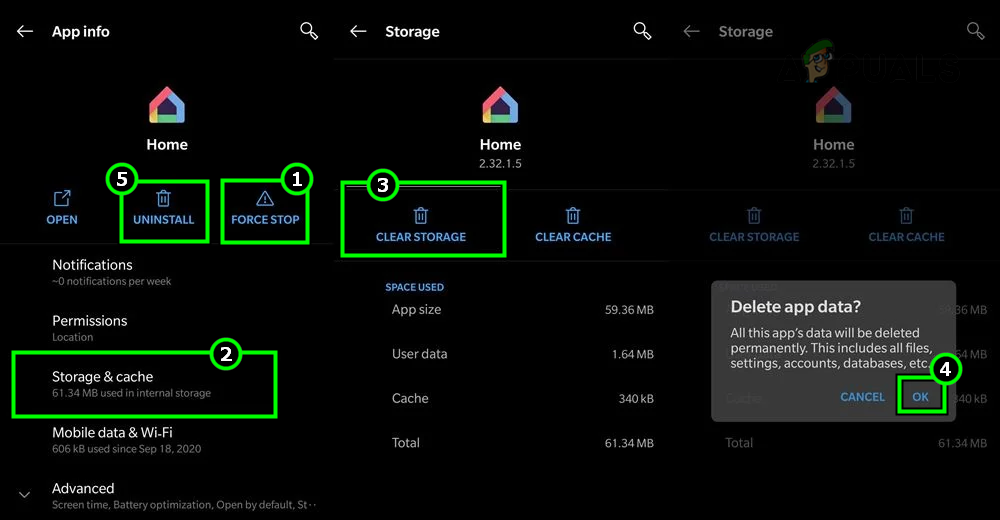Image resolution: width=1000 pixels, height=520 pixels.
Task: Tap back arrow on App info screen
Action: (x=25, y=32)
